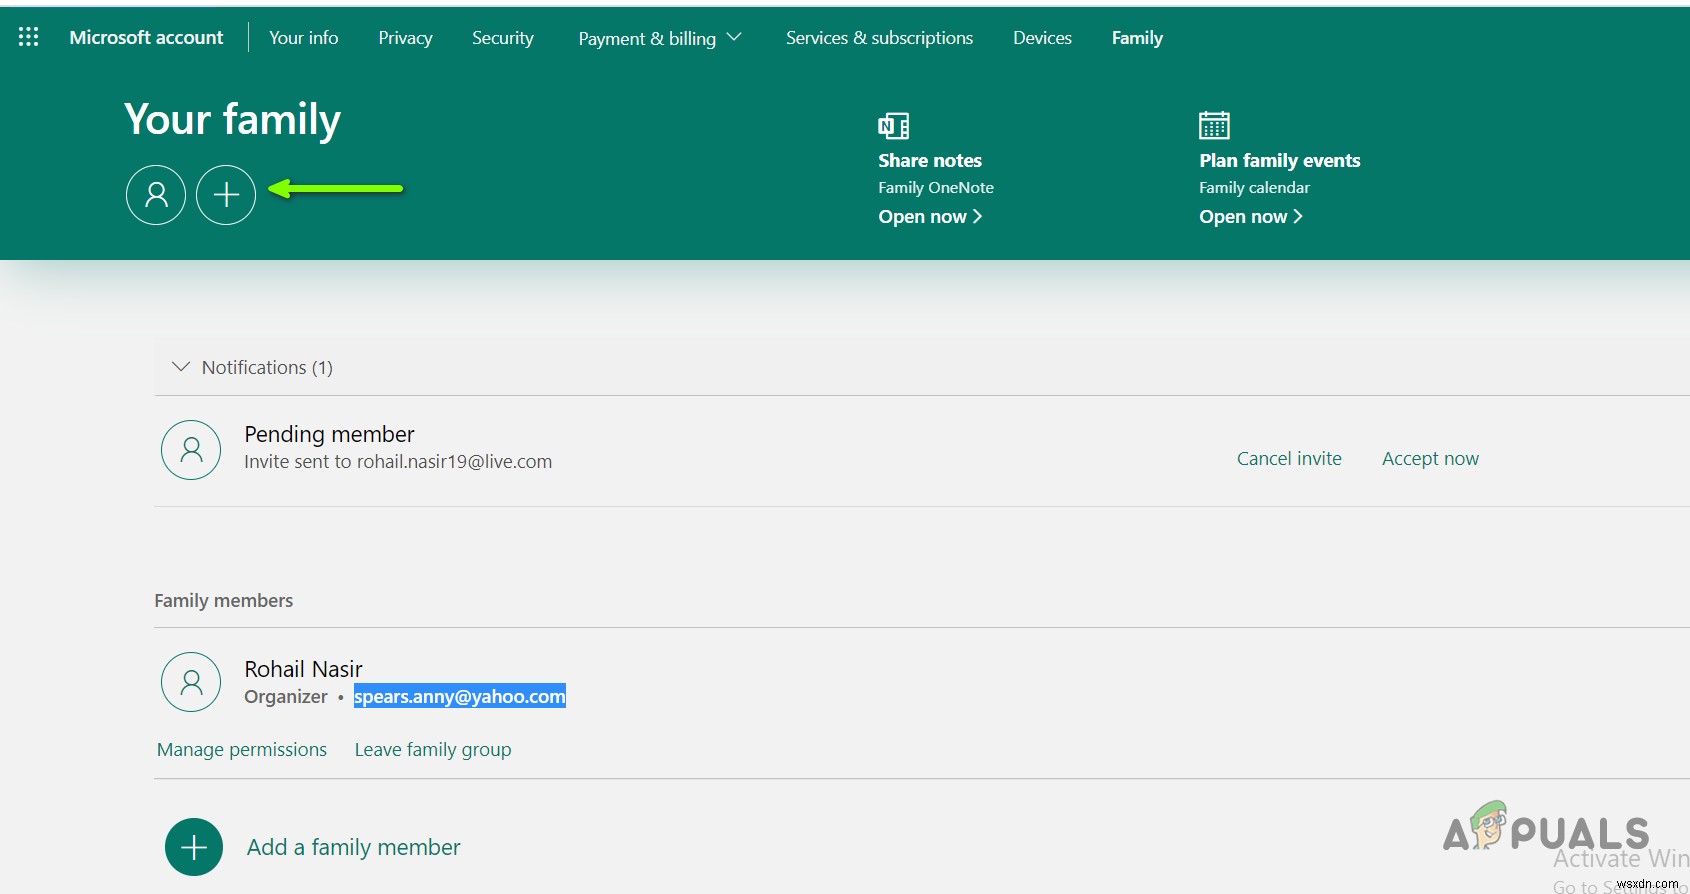This screenshot has height=894, width=1690.
Task: Click the plus circle beside the header avatar
Action: (x=226, y=195)
